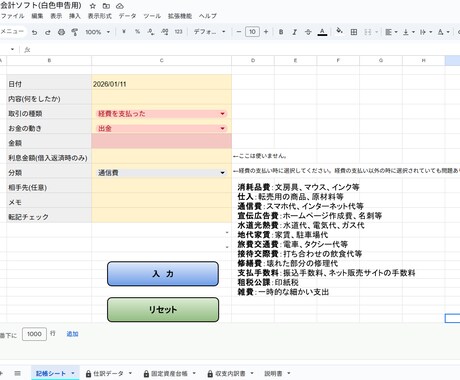Open the all sheets list icon

click(x=17, y=373)
